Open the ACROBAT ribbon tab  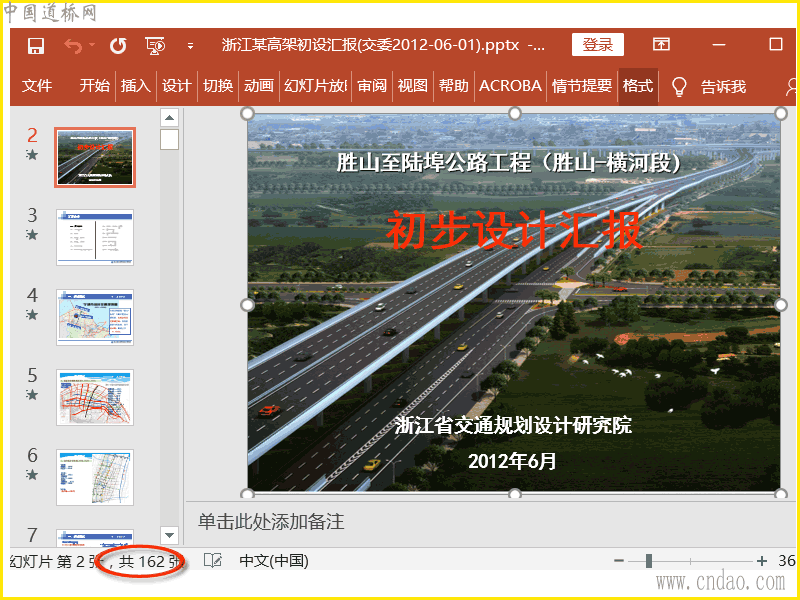click(x=510, y=86)
